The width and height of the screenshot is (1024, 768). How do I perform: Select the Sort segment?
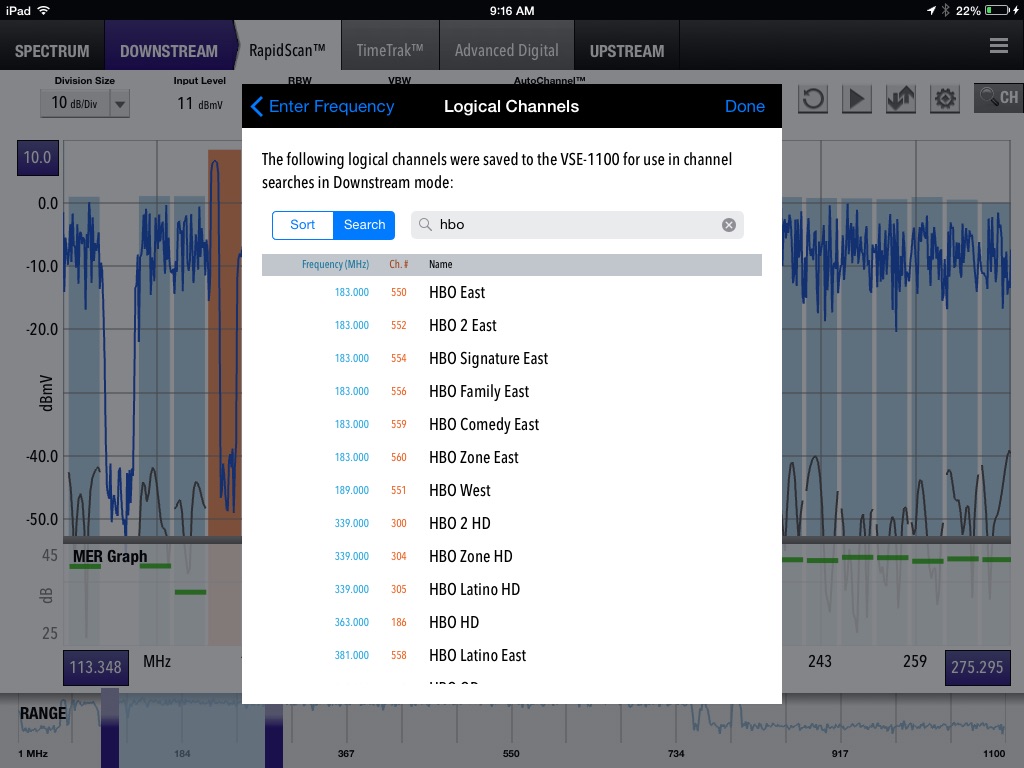[302, 225]
